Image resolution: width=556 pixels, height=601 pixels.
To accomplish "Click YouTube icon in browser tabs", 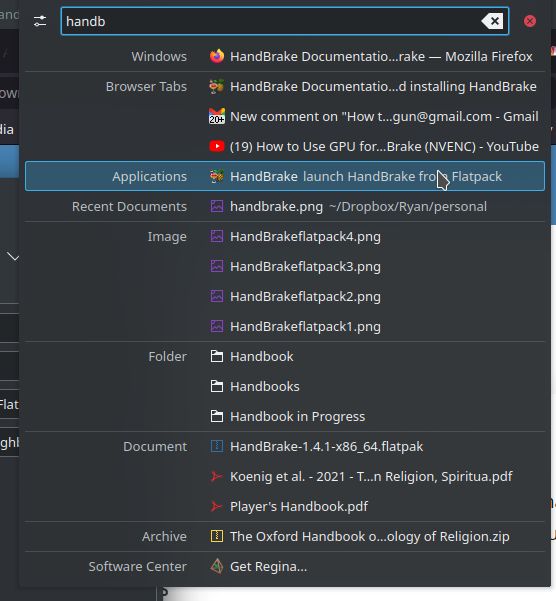I will (x=217, y=146).
